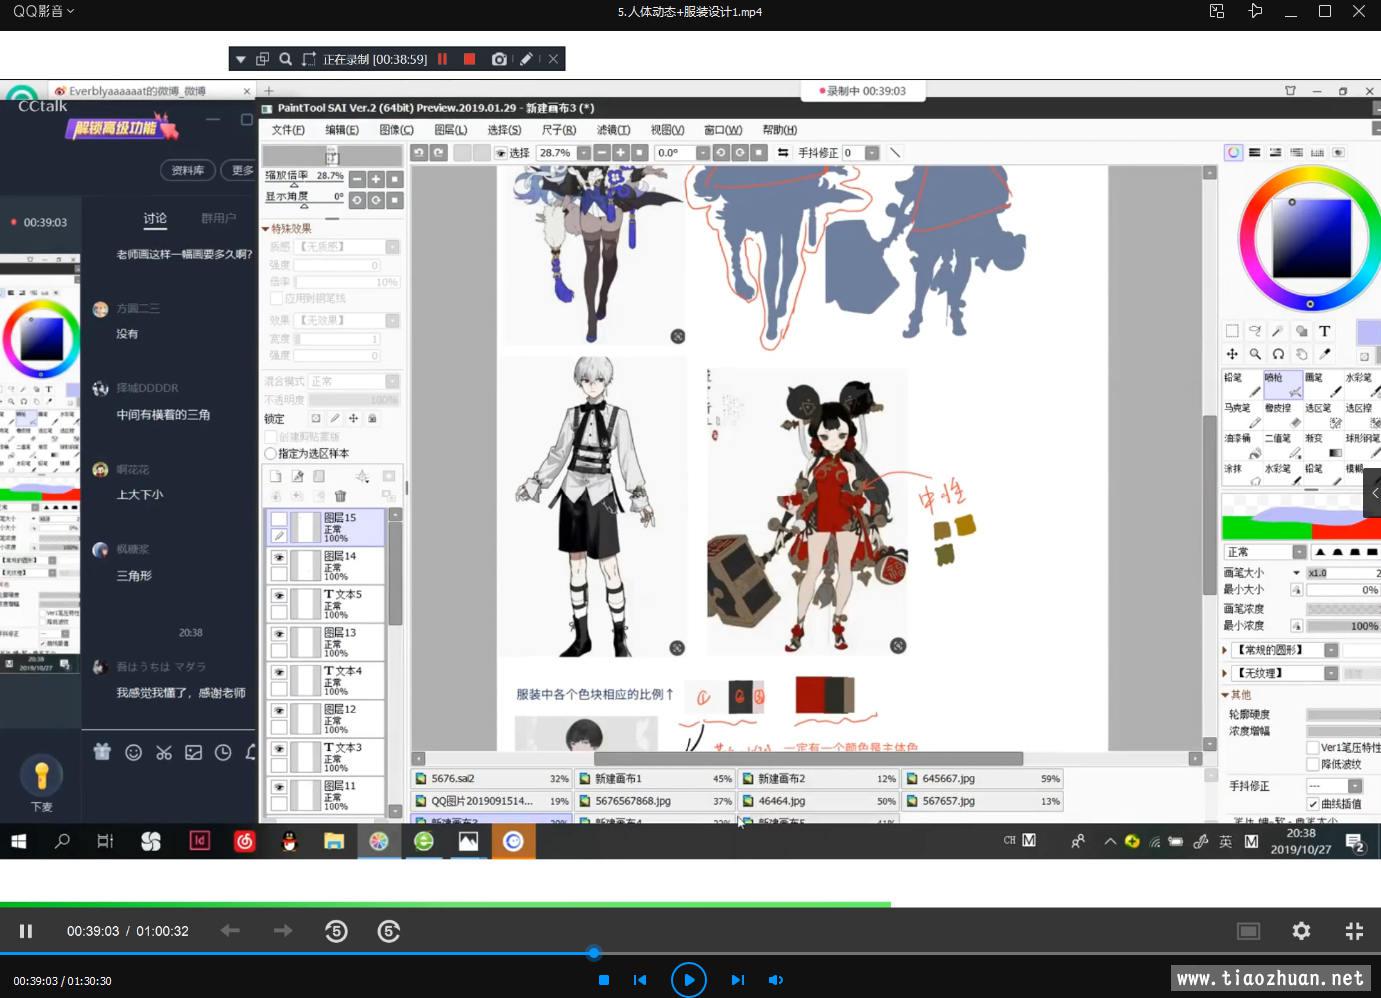
Task: Click the magnifier icon in the recorder bar
Action: click(285, 59)
